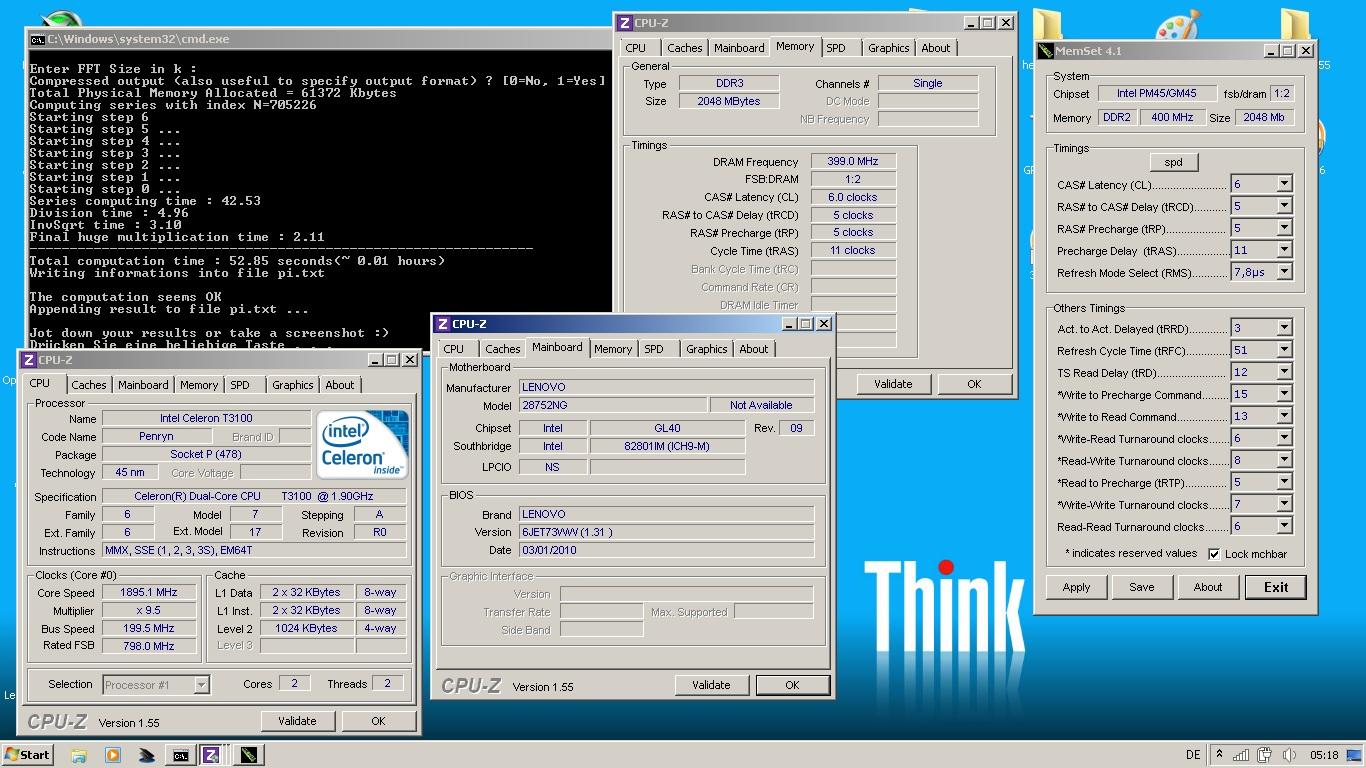Click Validate in the CPU-Z Memory window
This screenshot has width=1366, height=768.
coord(893,384)
